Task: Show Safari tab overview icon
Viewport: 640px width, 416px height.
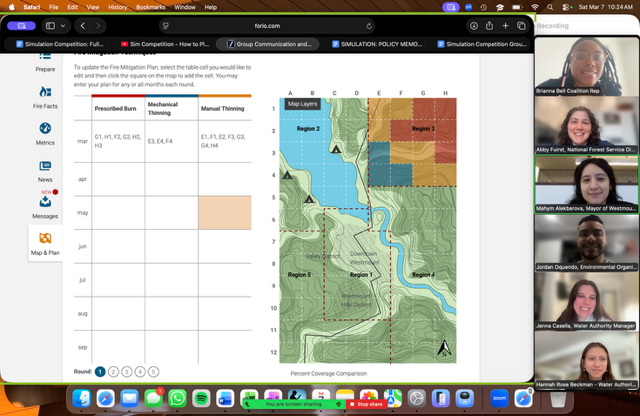Action: coord(521,26)
